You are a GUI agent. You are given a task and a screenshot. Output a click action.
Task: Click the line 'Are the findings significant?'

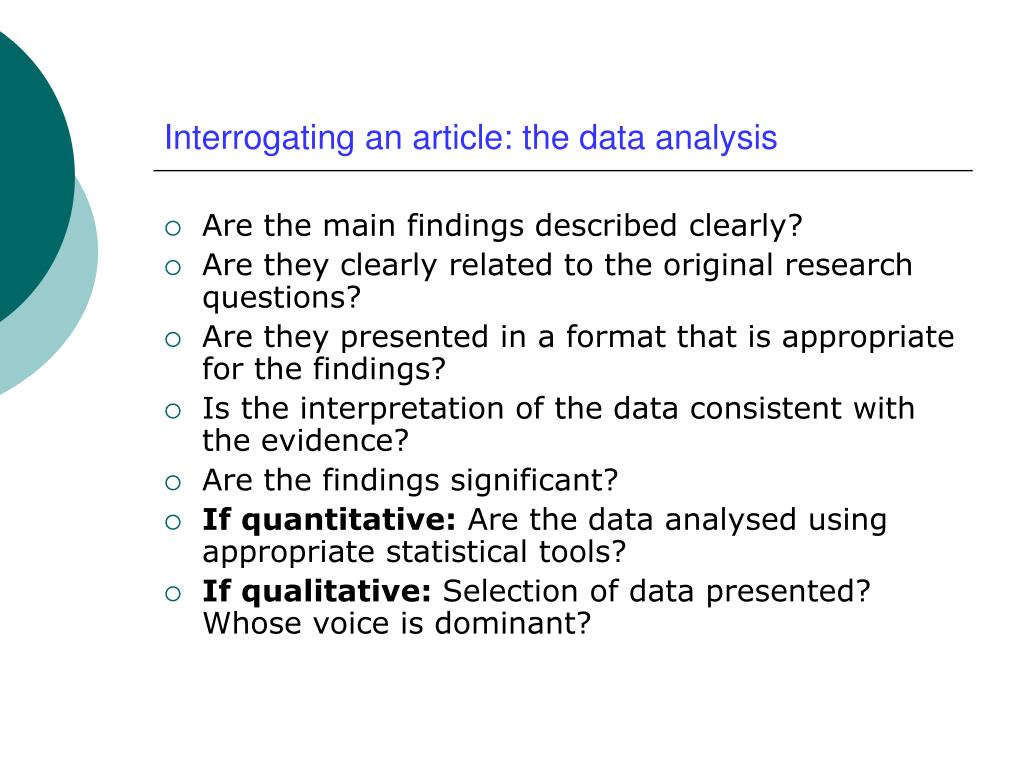coord(410,481)
